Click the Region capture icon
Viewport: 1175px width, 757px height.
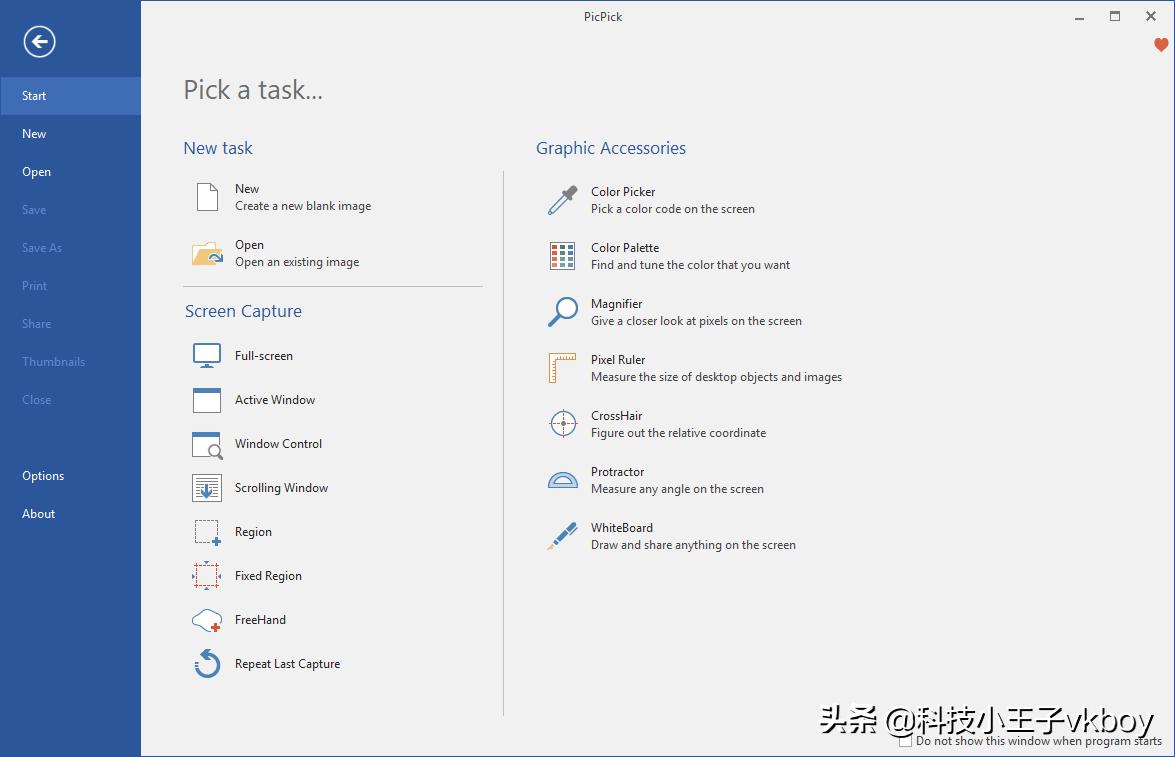[x=207, y=532]
